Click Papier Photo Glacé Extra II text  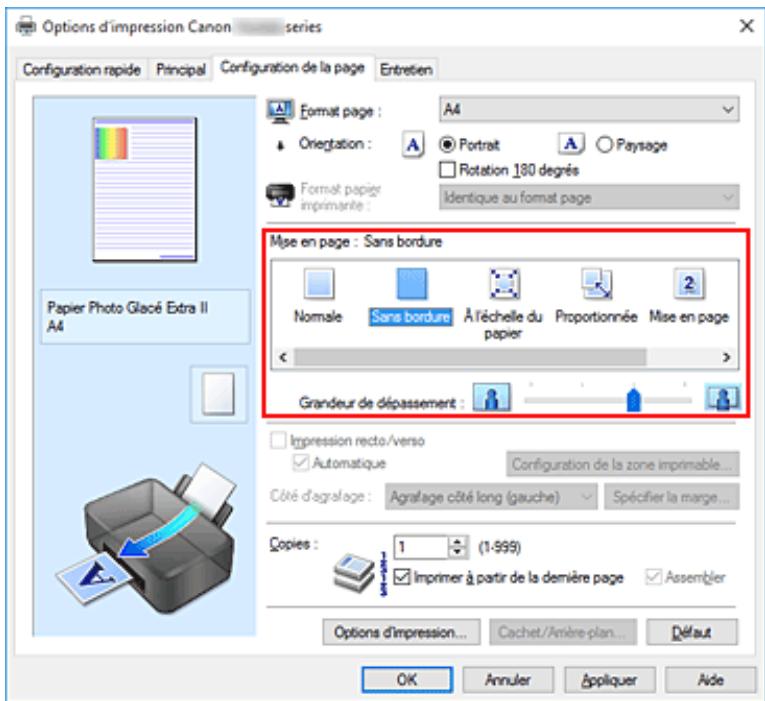pos(128,308)
